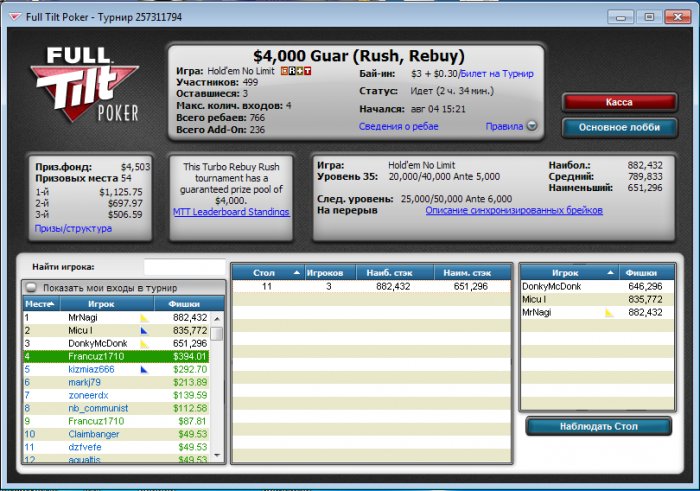The width and height of the screenshot is (700, 491).
Task: Open Призы/структура link
Action: click(73, 229)
